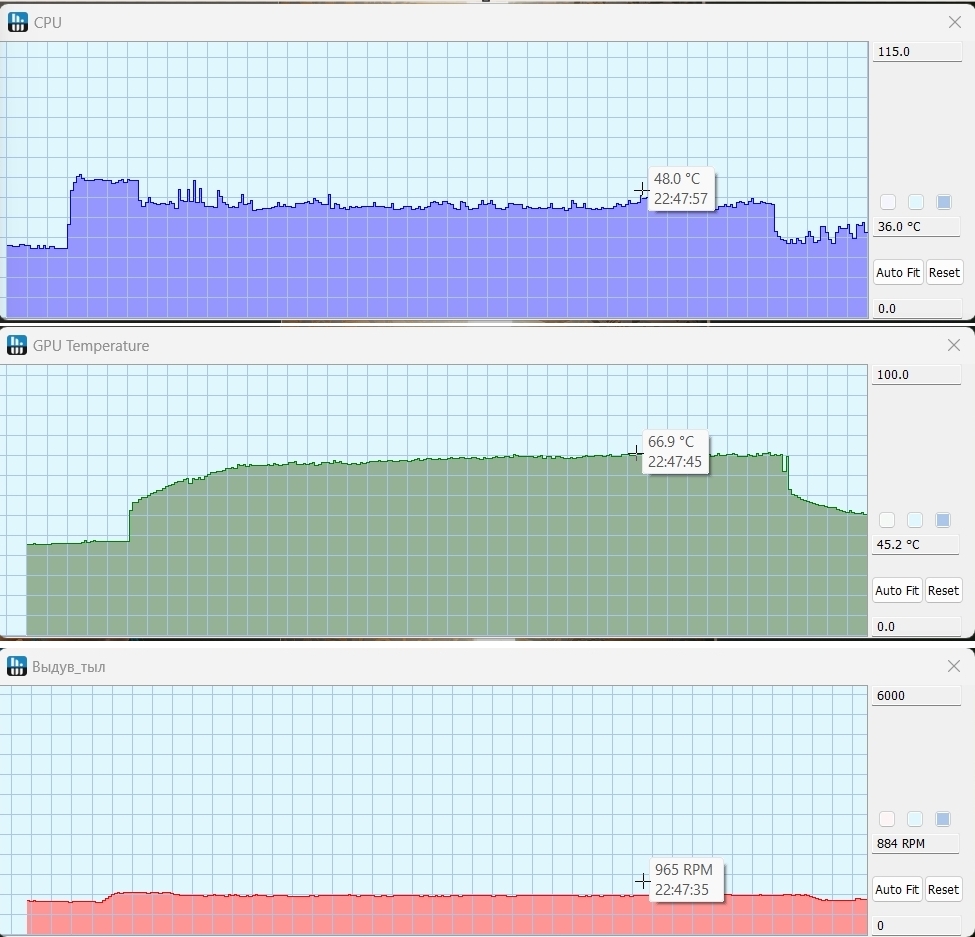Viewport: 975px width, 937px height.
Task: Select the light cyan swatch in Выдув_тыл window
Action: (915, 819)
